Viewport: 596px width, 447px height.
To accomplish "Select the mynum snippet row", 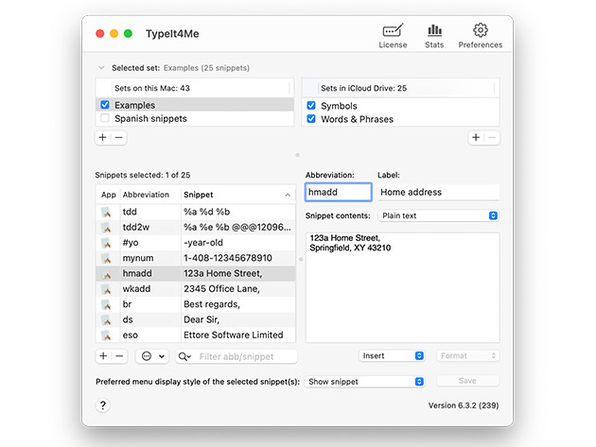I will point(195,258).
